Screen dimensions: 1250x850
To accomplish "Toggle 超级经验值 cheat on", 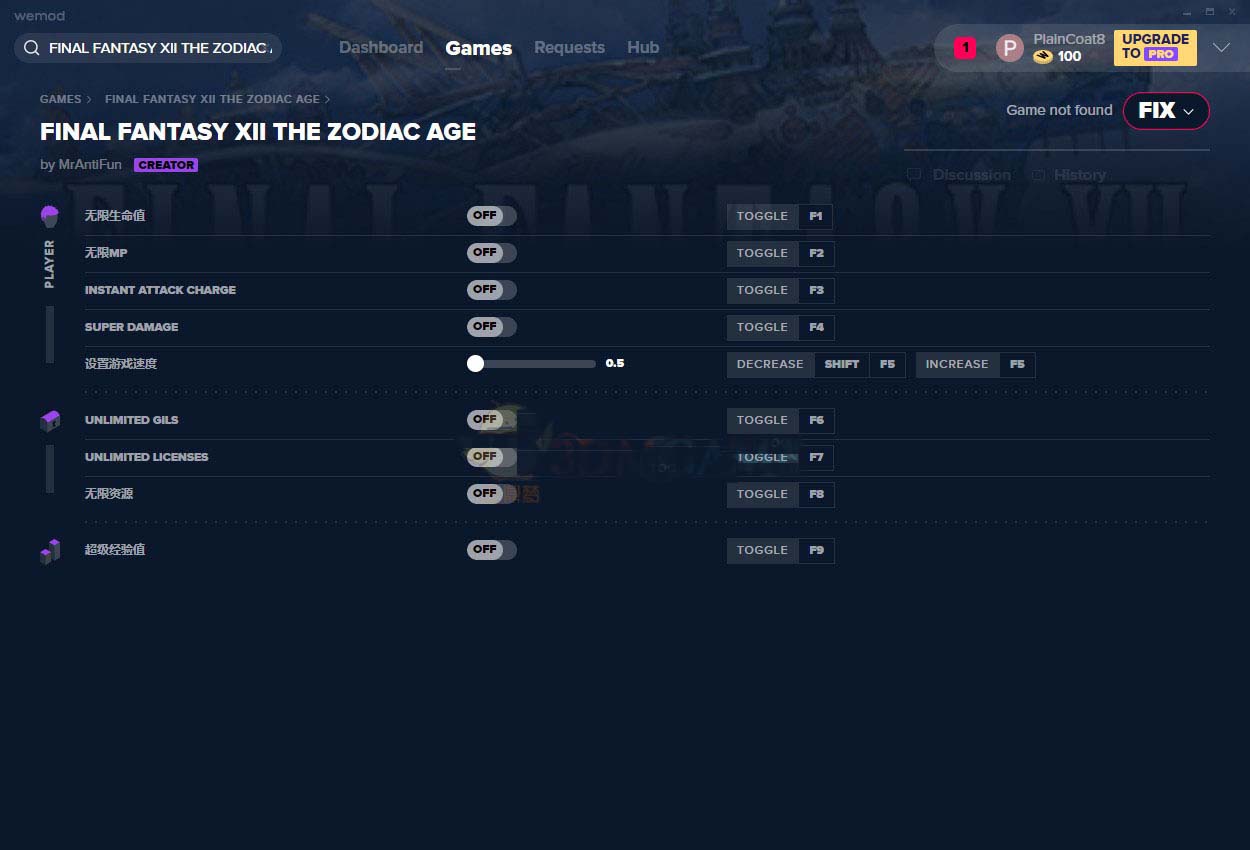I will coord(491,550).
